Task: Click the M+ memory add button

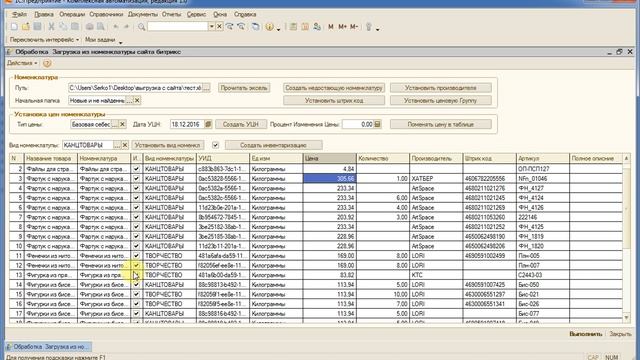Action: coord(342,27)
